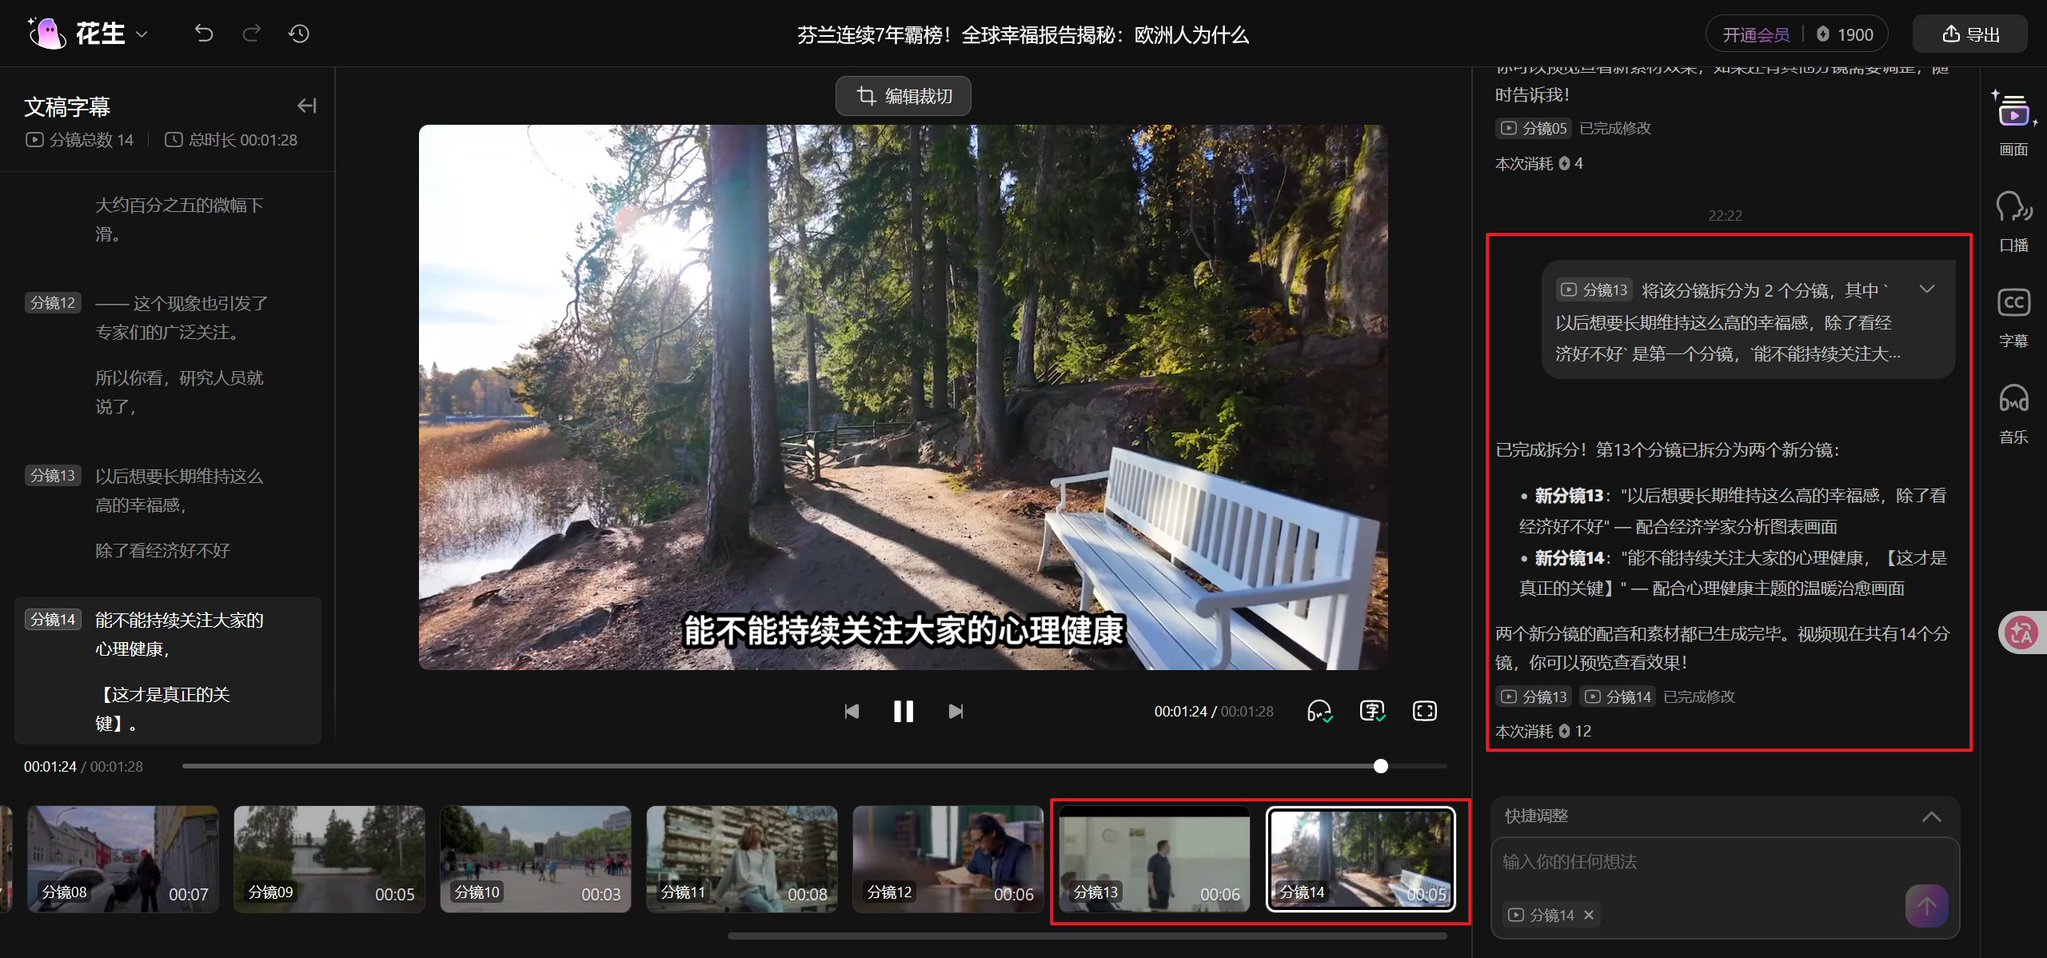Viewport: 2047px width, 958px height.
Task: Open the version history clock icon
Action: (x=299, y=34)
